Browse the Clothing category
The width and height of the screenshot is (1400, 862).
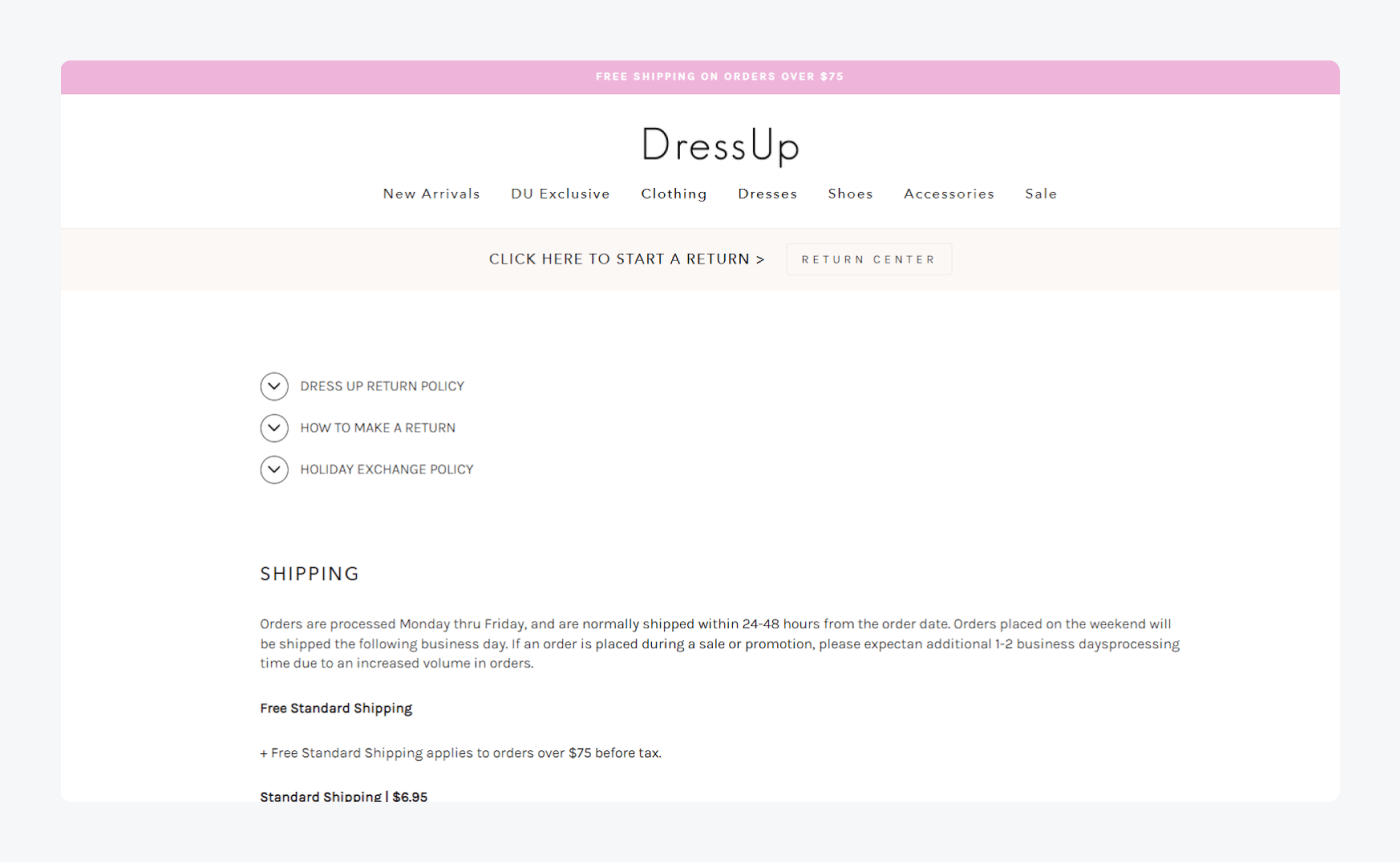point(673,193)
